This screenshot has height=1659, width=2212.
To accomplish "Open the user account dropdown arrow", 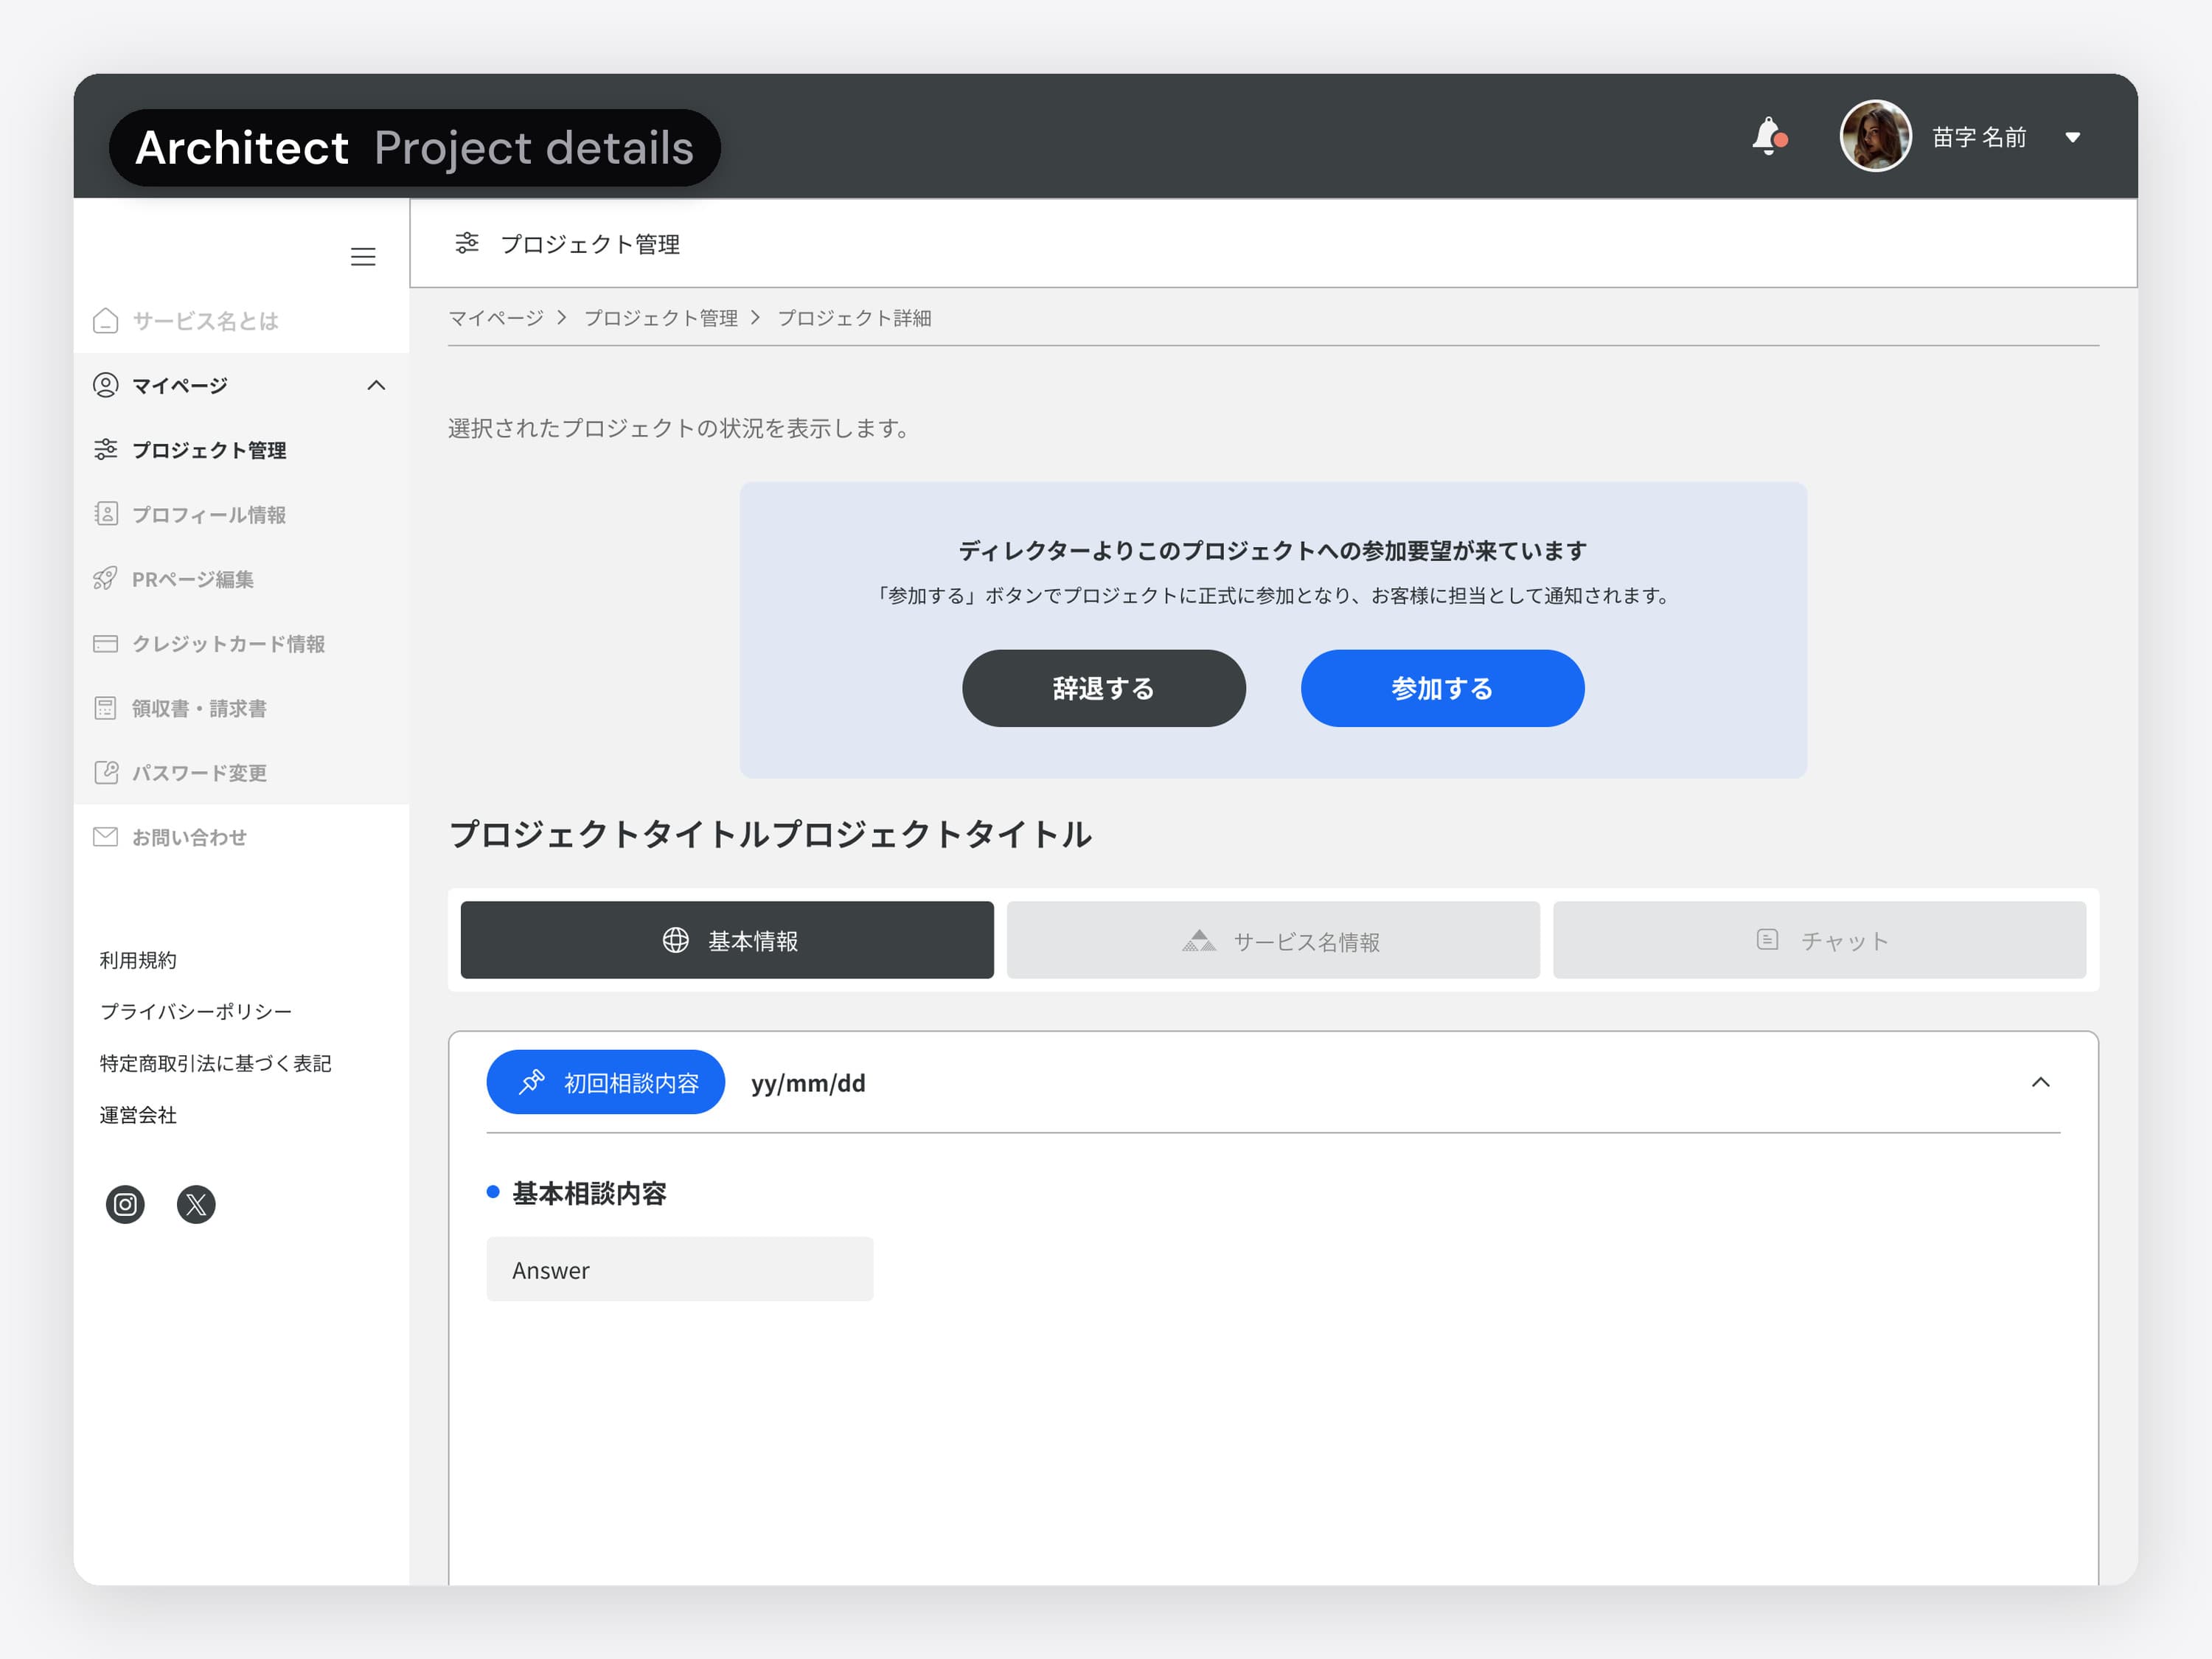I will (x=2073, y=137).
